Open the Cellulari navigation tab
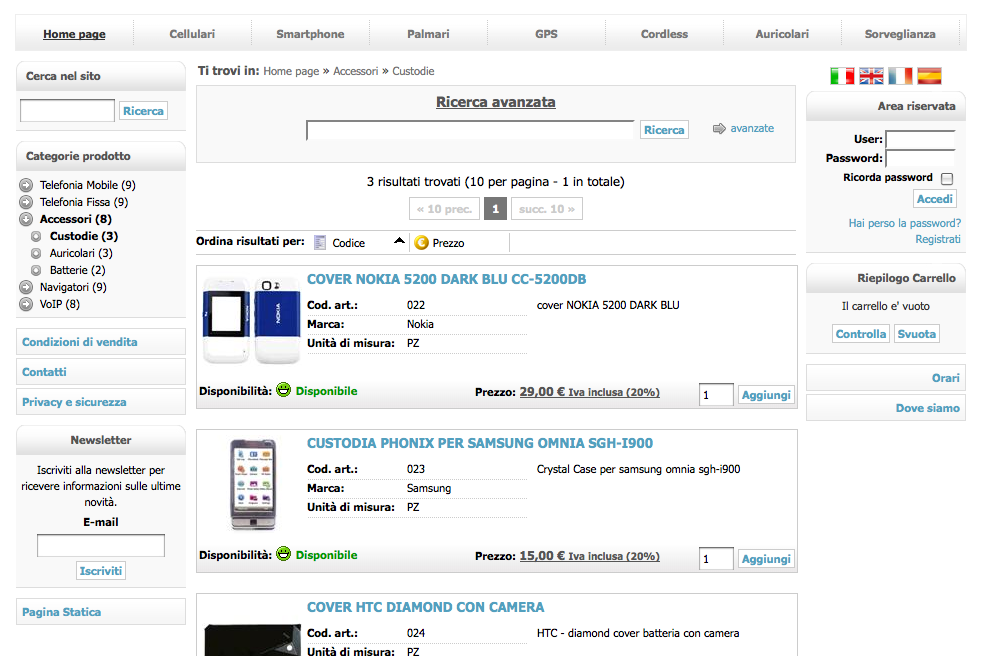Image resolution: width=983 pixels, height=656 pixels. tap(192, 34)
